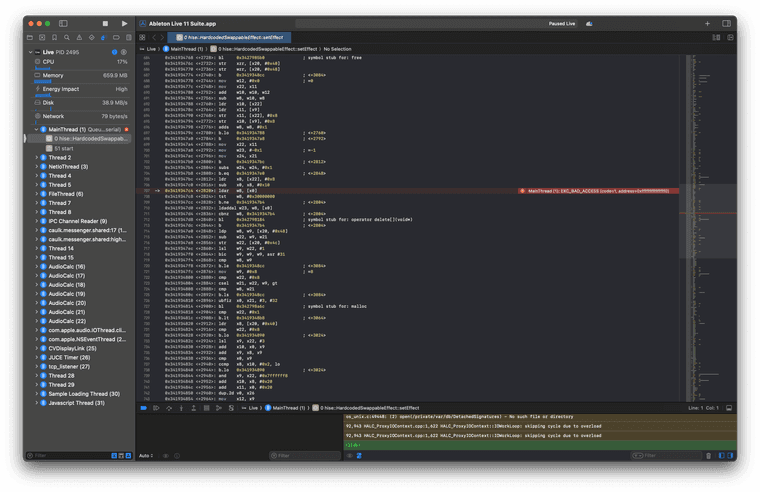Expand IPC Channel Reader (9)
This screenshot has width=760, height=492.
[36, 221]
